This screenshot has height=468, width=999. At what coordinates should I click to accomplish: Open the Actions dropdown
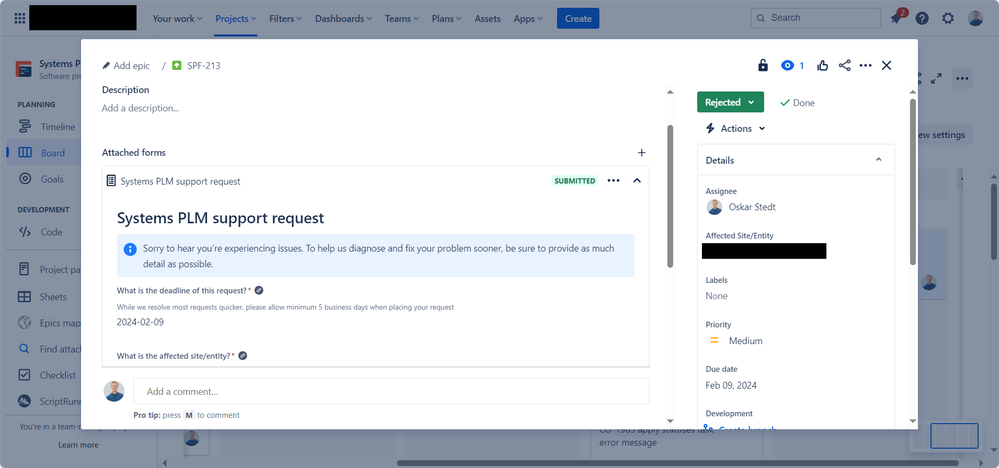click(x=735, y=129)
